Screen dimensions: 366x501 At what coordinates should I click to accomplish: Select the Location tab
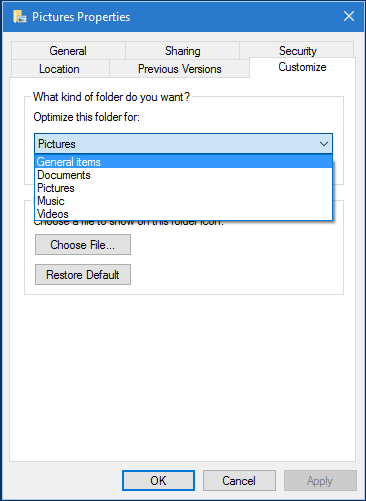pos(59,69)
